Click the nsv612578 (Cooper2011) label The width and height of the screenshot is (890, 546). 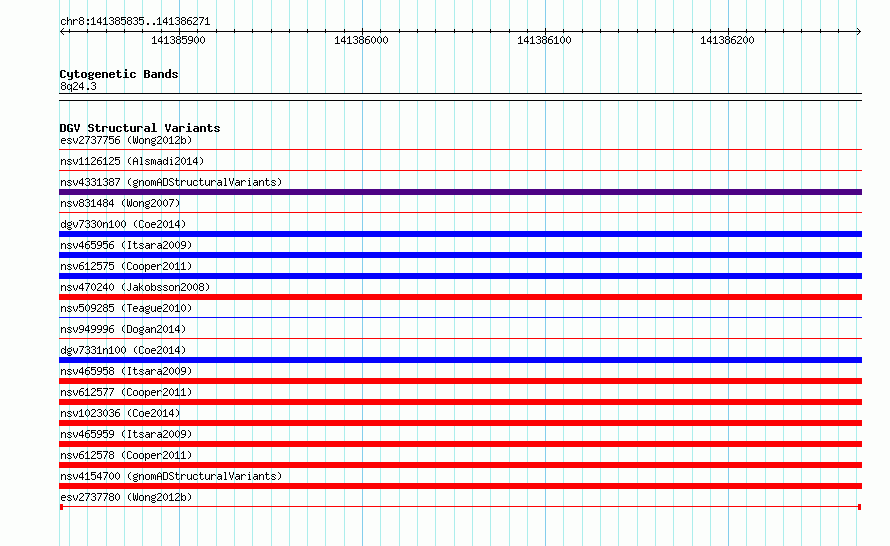coord(126,455)
